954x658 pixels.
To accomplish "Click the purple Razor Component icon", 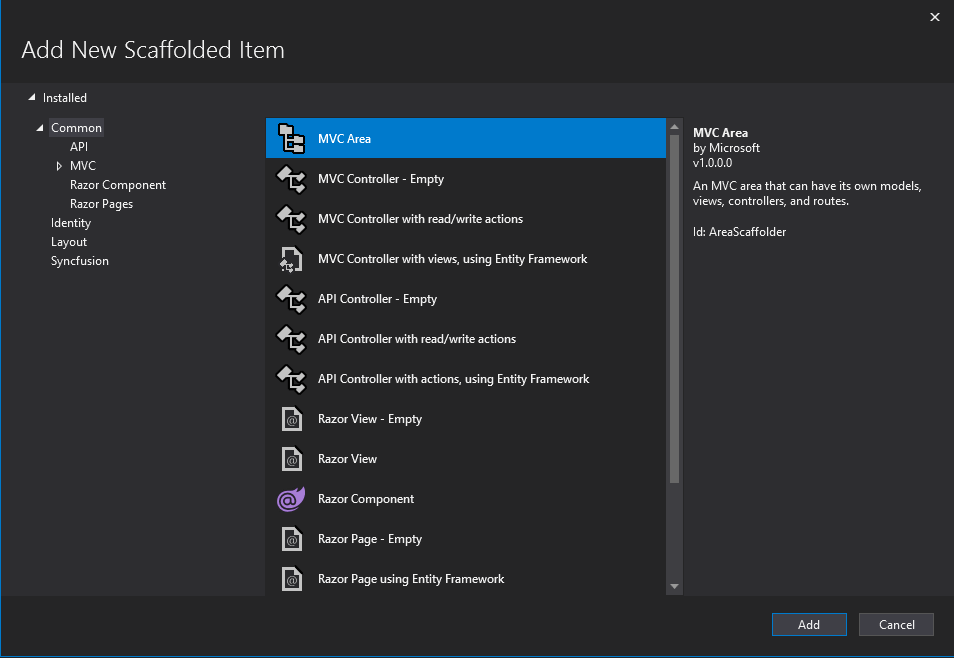I will (290, 499).
